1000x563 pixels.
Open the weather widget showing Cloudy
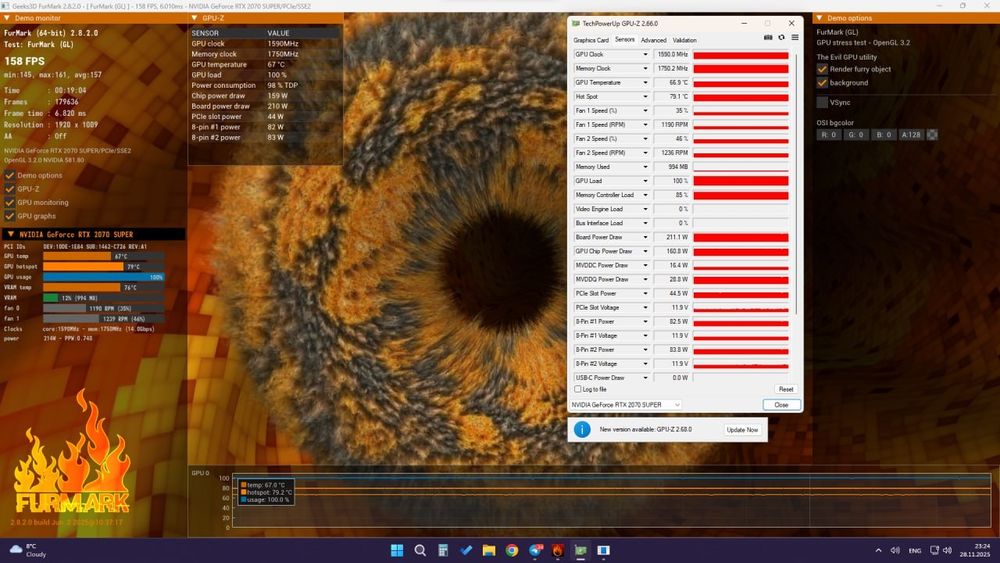[x=28, y=550]
